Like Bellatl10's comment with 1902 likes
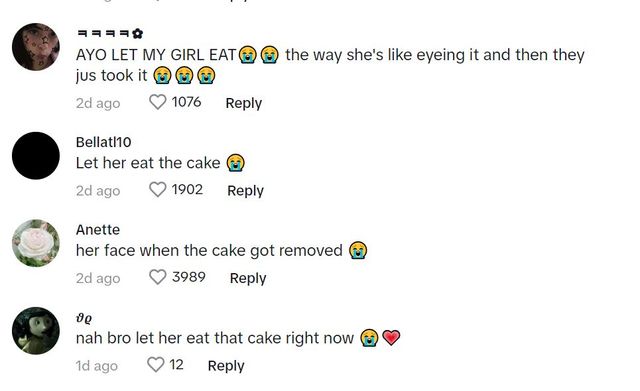Viewport: 640px width, 391px height. pyautogui.click(x=158, y=190)
